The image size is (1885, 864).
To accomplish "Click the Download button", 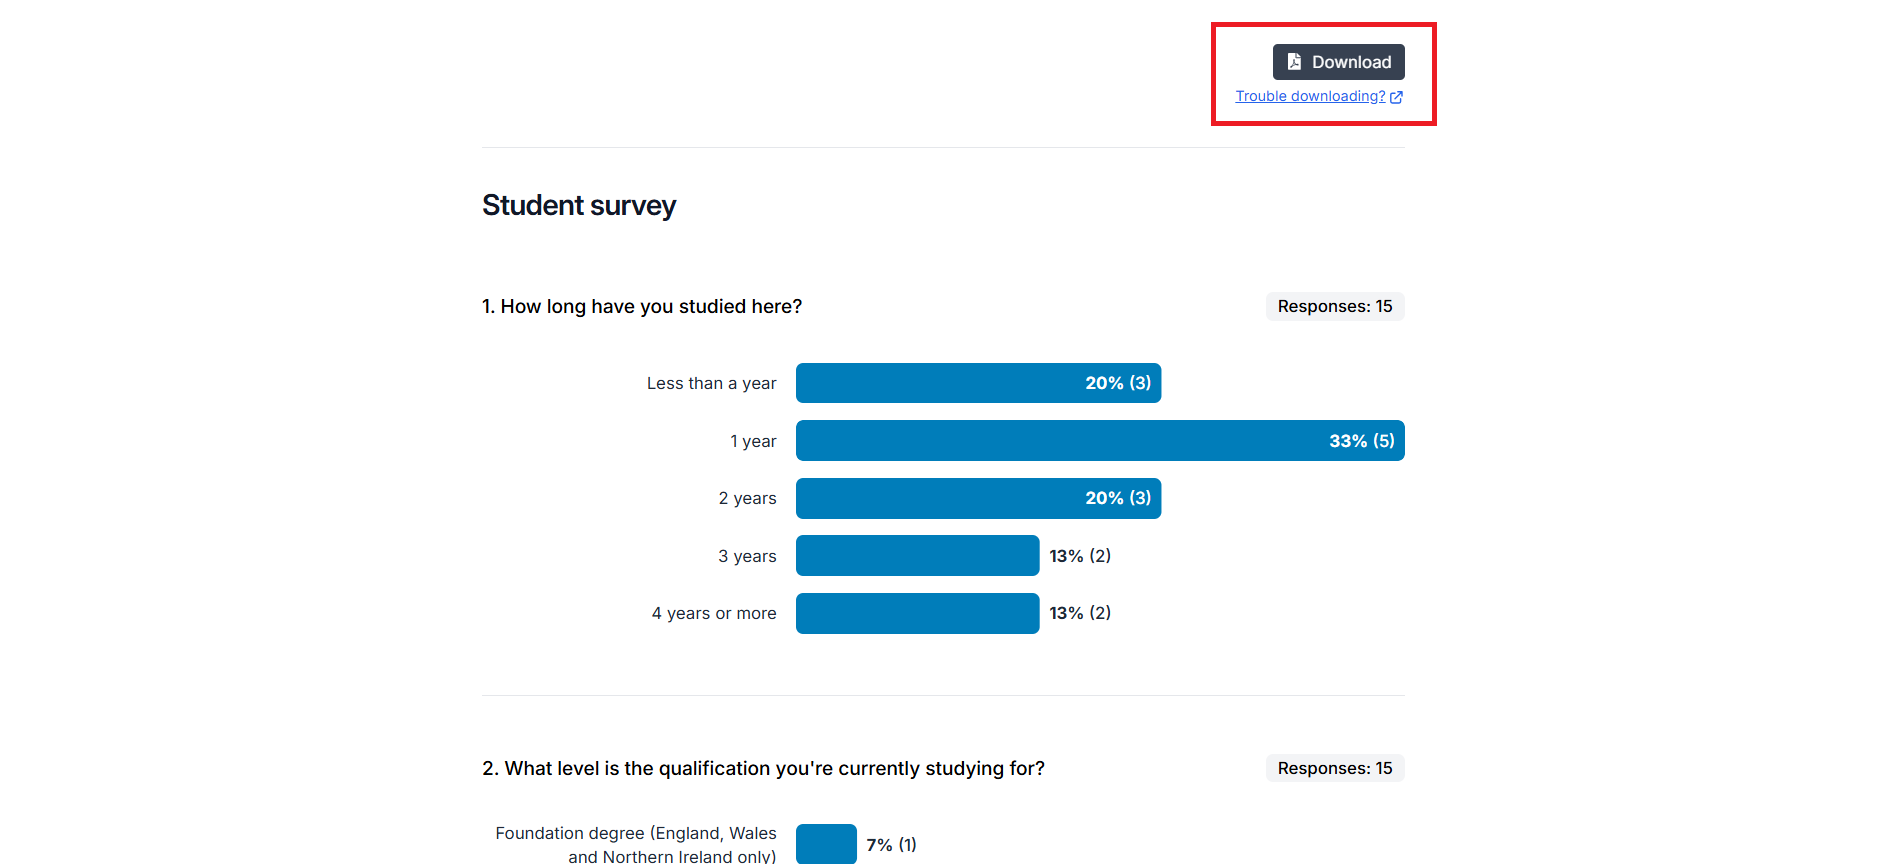I will click(x=1338, y=62).
